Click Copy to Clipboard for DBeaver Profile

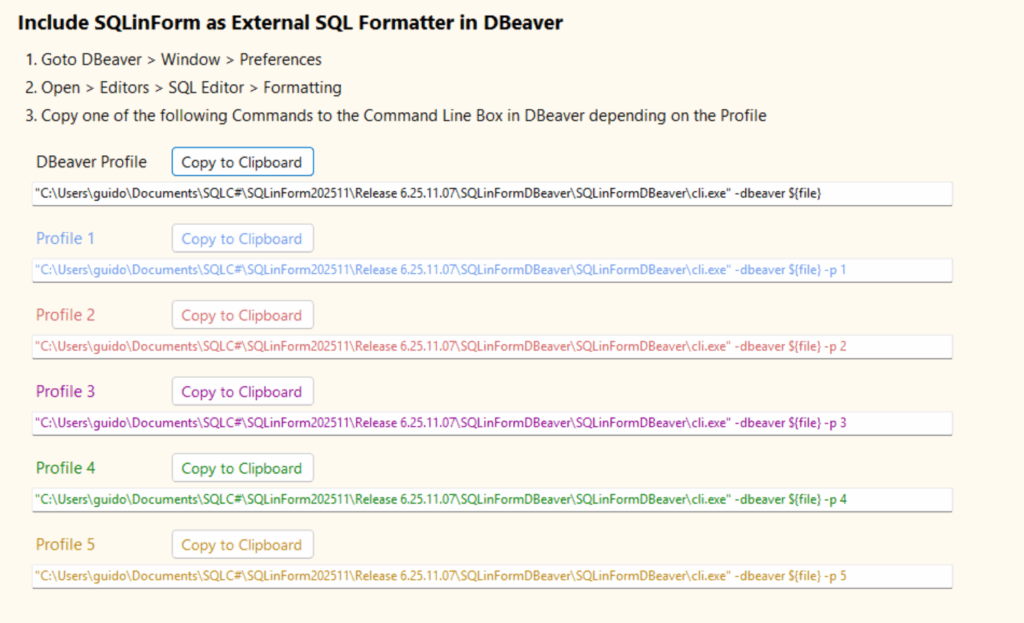242,162
